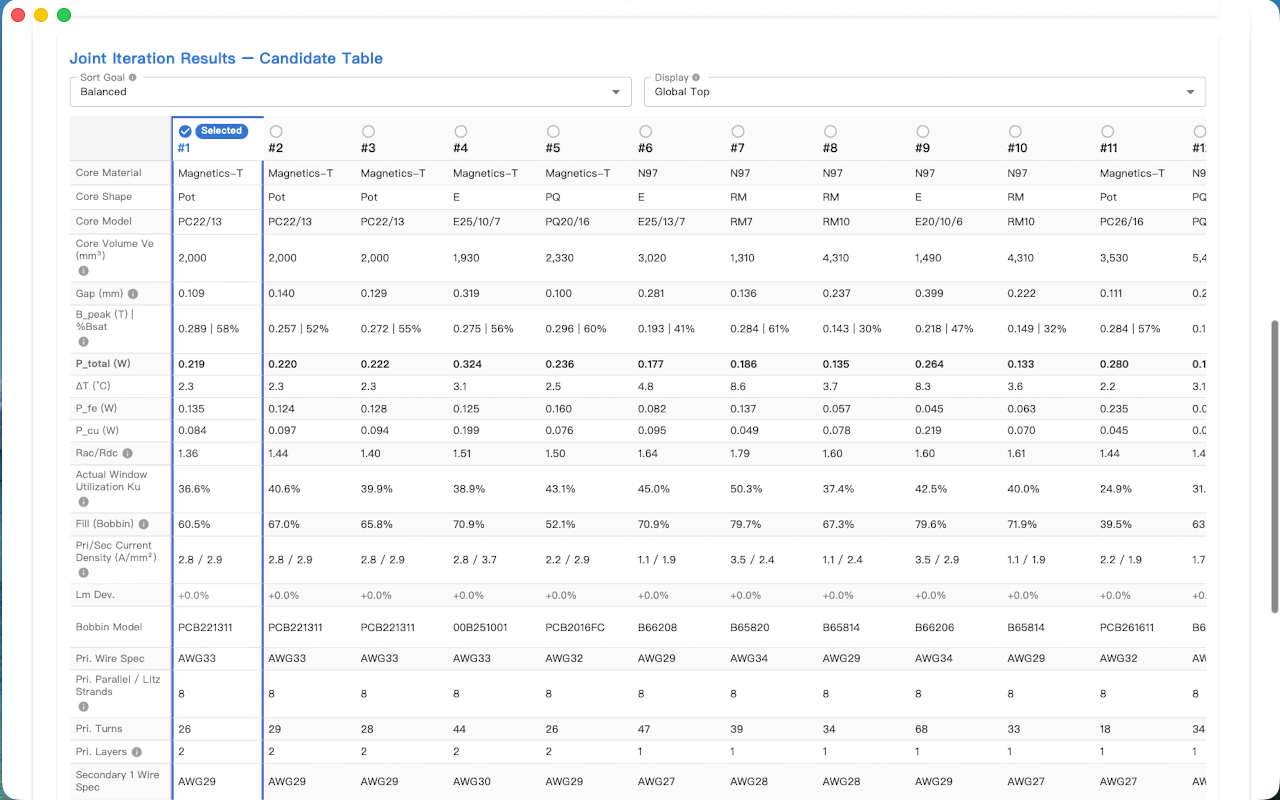Click gap value 0.399

(929, 294)
